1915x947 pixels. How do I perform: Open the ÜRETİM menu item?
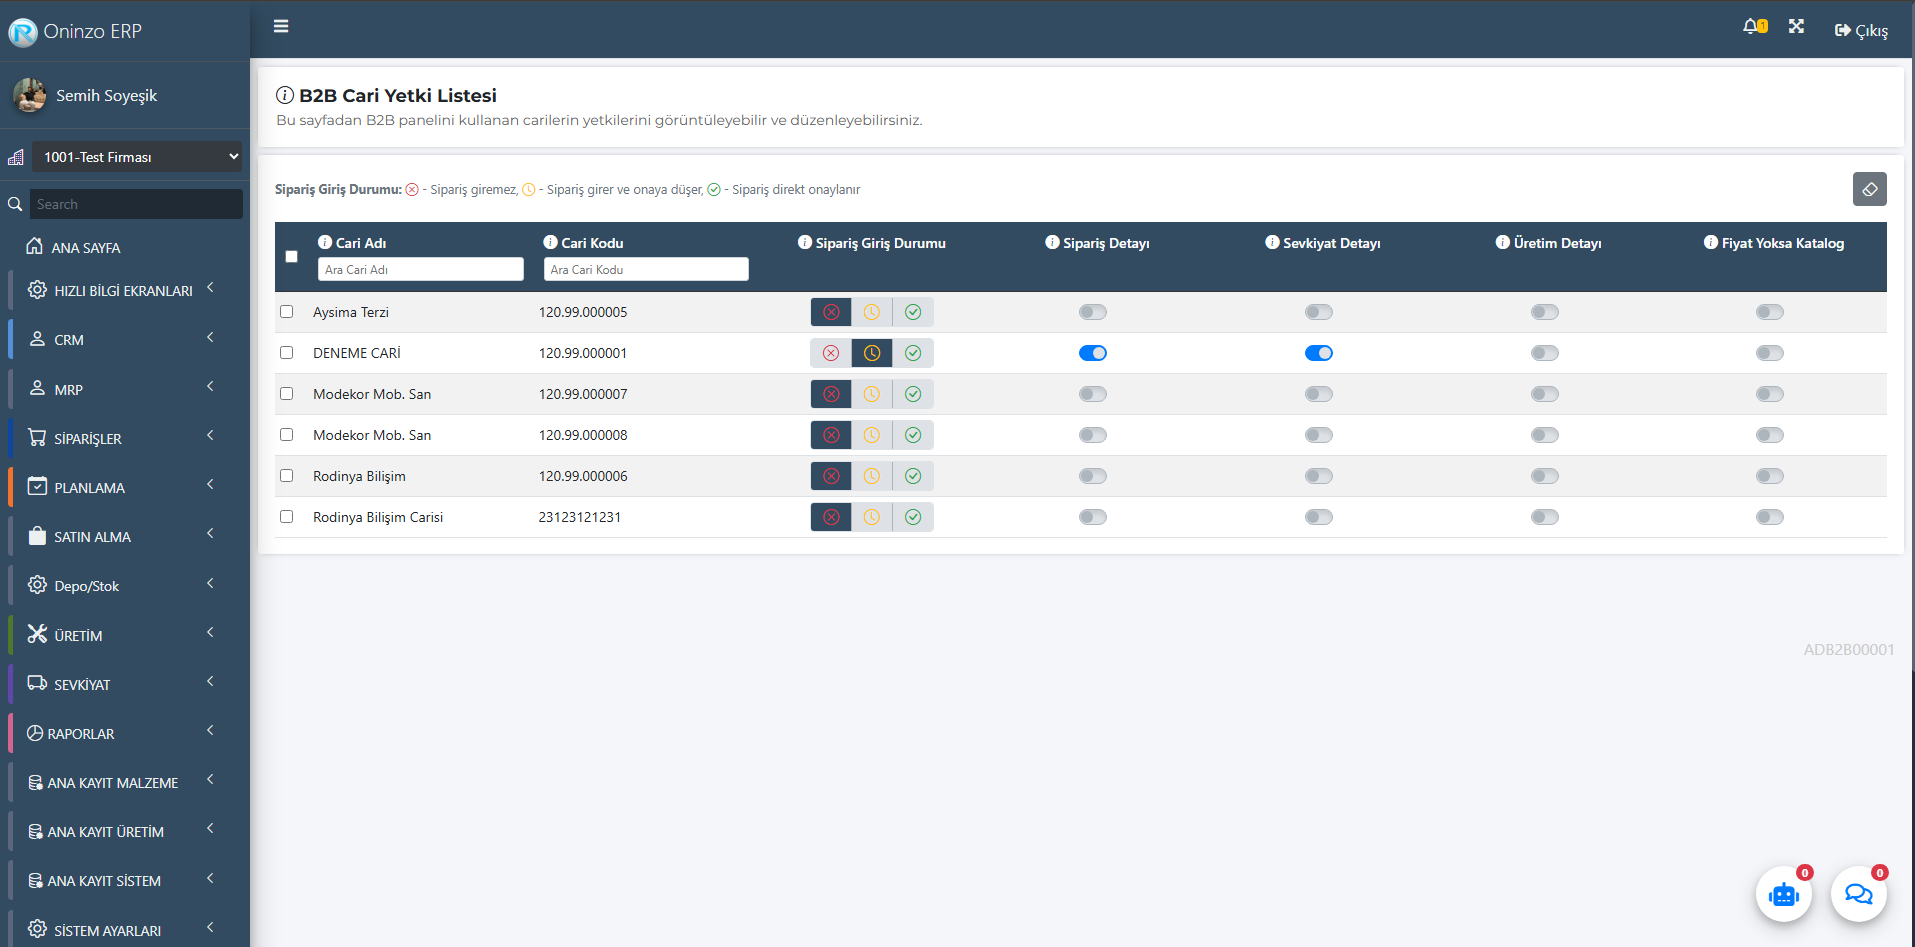pos(120,635)
